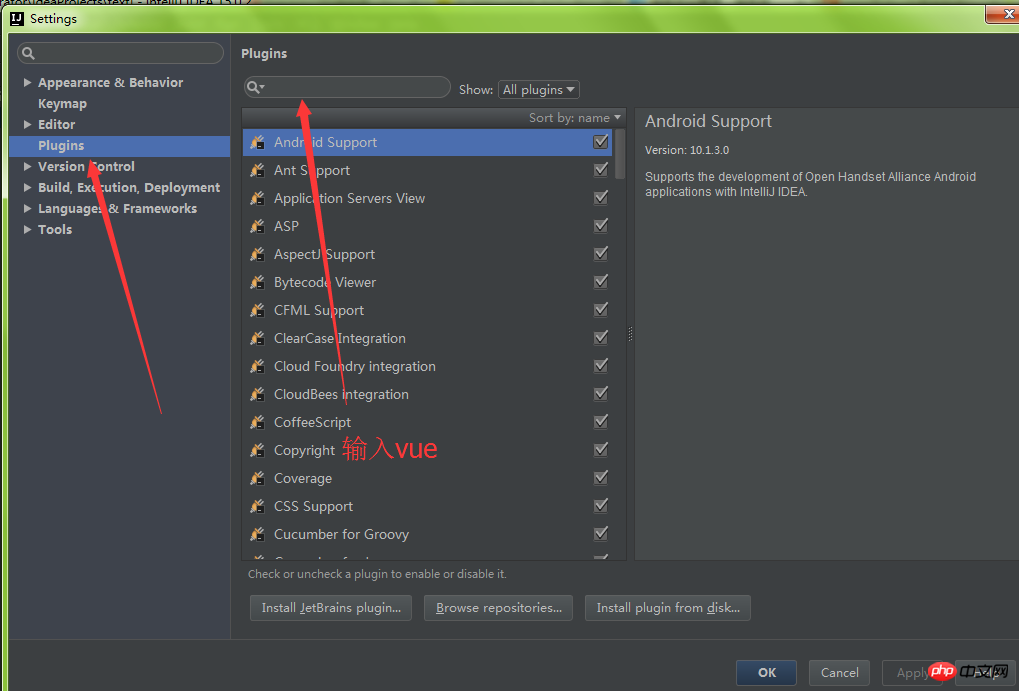Uncheck the Copyright plugin checkbox
This screenshot has width=1019, height=691.
click(601, 449)
